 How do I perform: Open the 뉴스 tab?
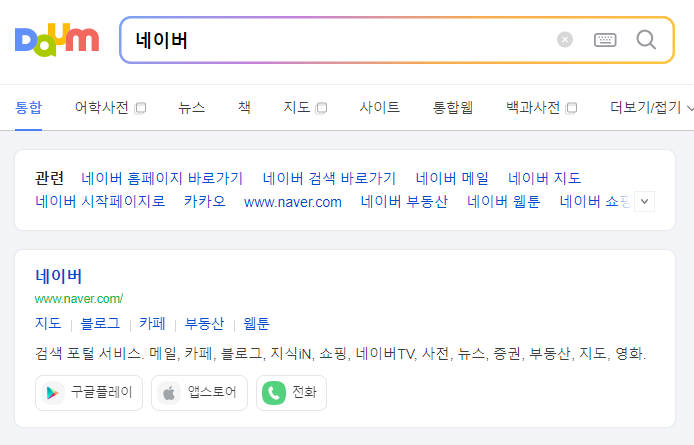192,108
